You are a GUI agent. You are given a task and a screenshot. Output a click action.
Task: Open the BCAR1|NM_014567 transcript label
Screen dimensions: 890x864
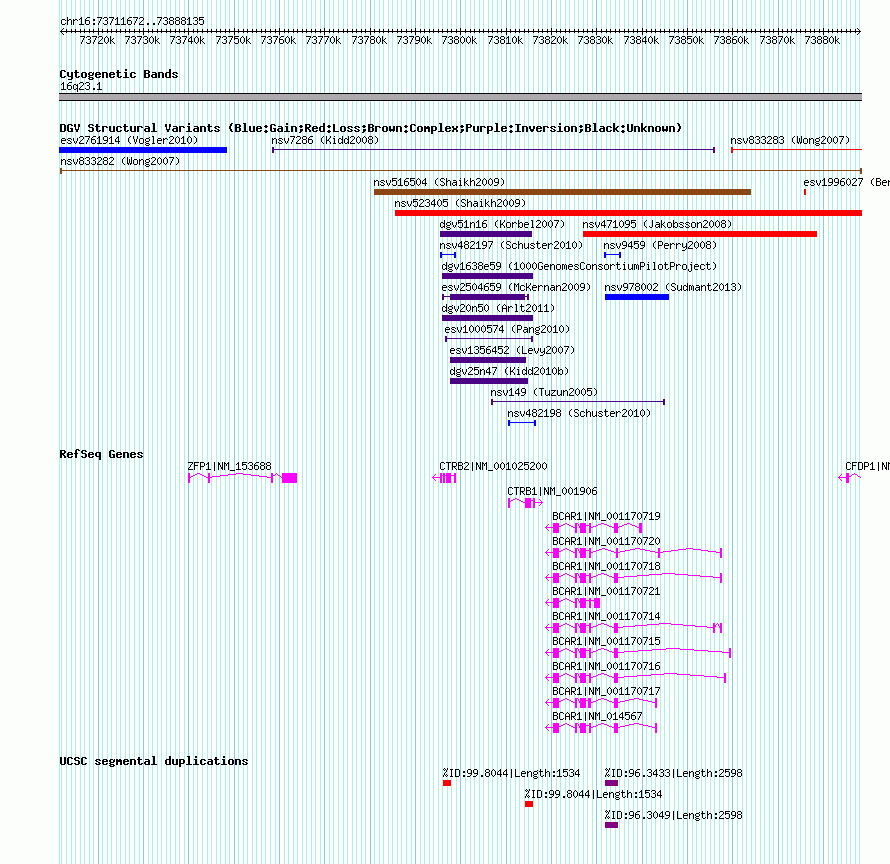tap(597, 716)
